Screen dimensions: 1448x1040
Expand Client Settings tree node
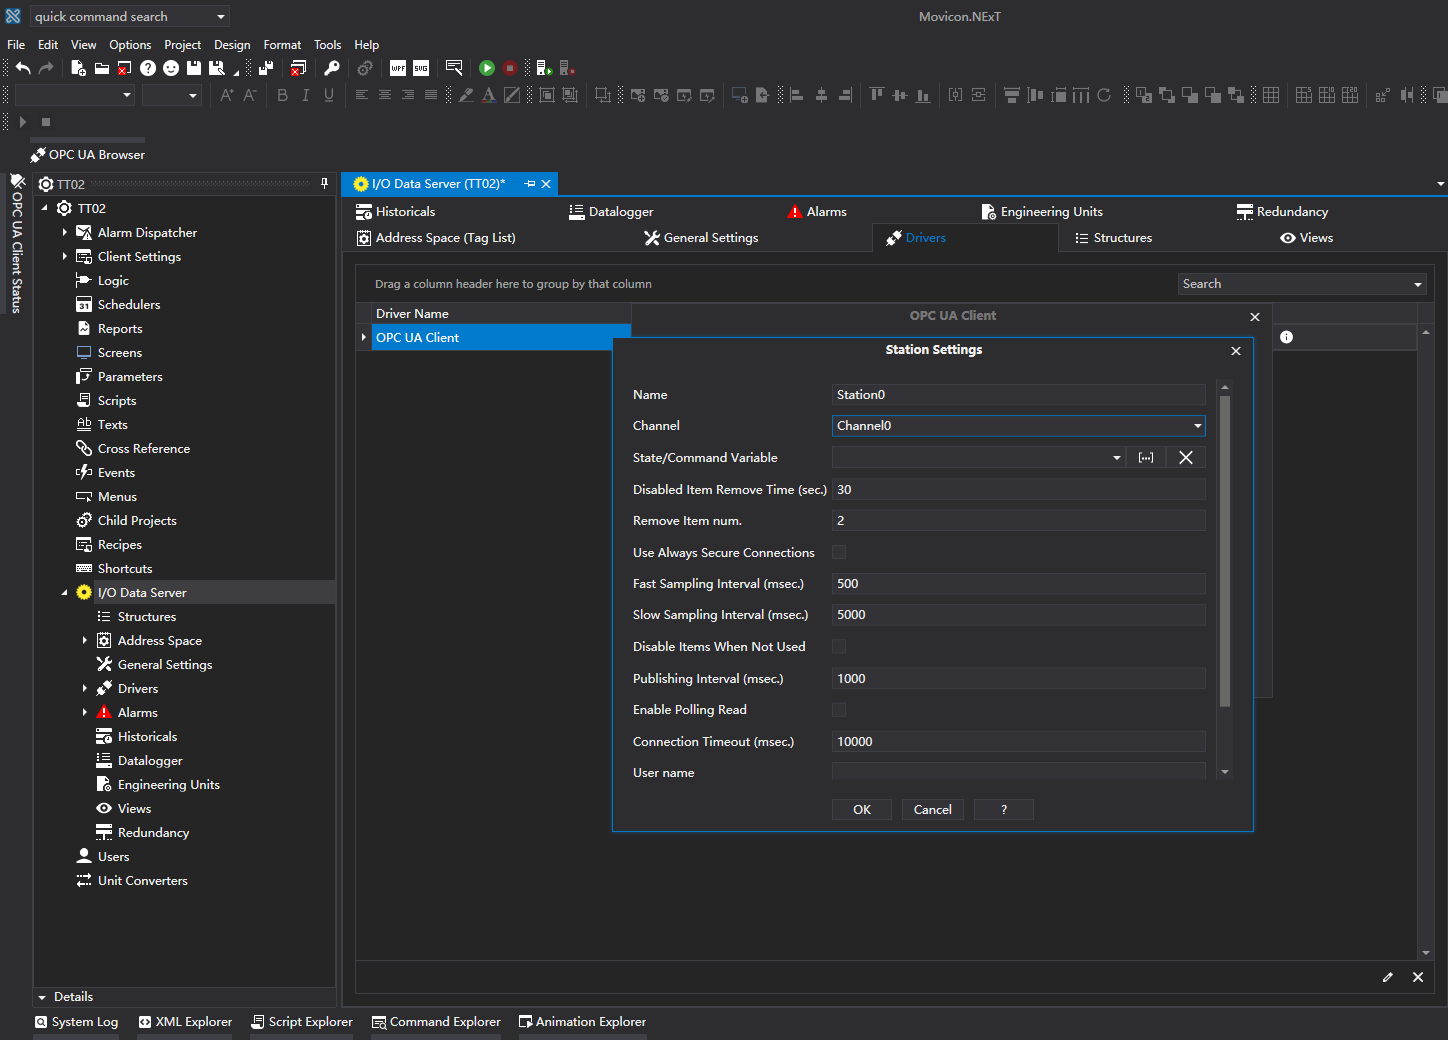point(65,256)
